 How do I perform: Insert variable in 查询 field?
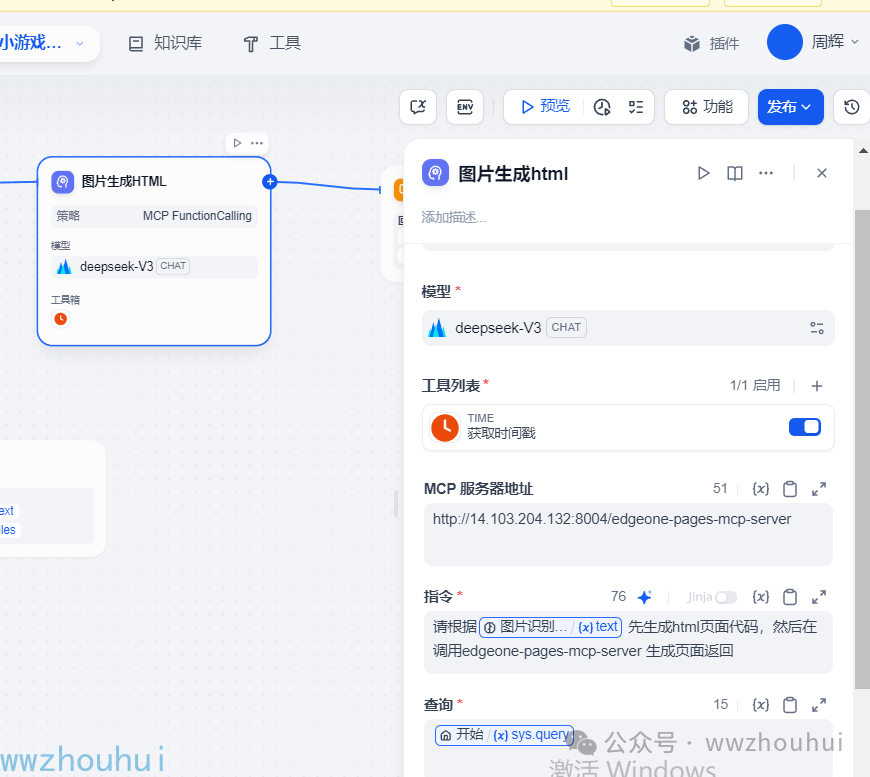(x=761, y=705)
